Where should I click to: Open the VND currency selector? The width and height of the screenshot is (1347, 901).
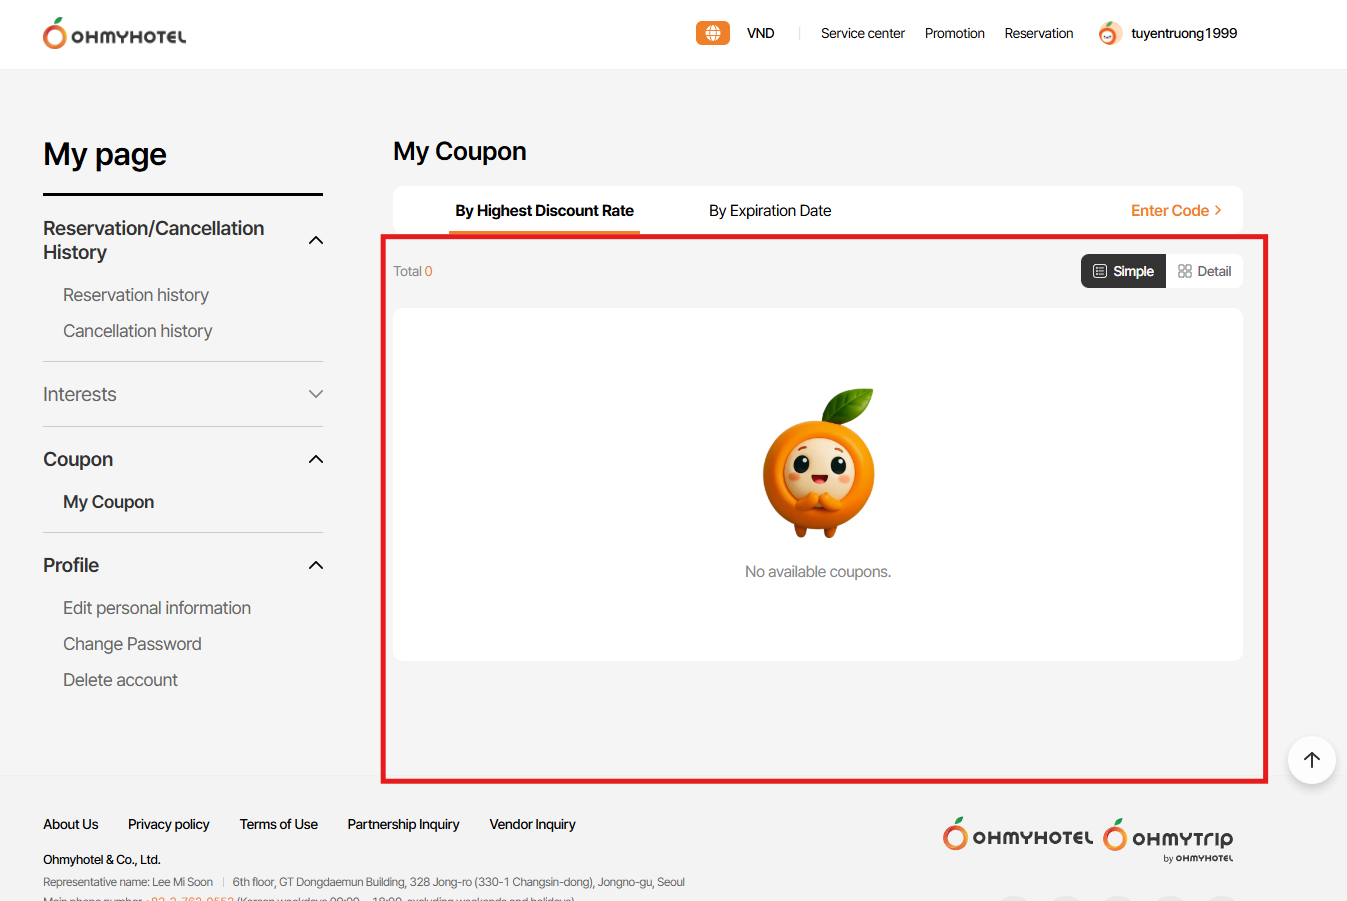click(761, 33)
